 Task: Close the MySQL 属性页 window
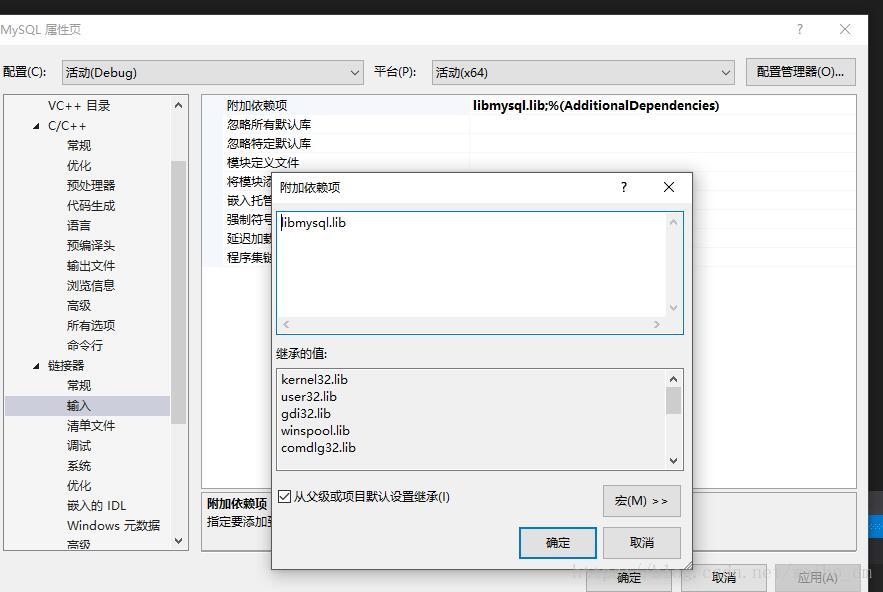(845, 29)
